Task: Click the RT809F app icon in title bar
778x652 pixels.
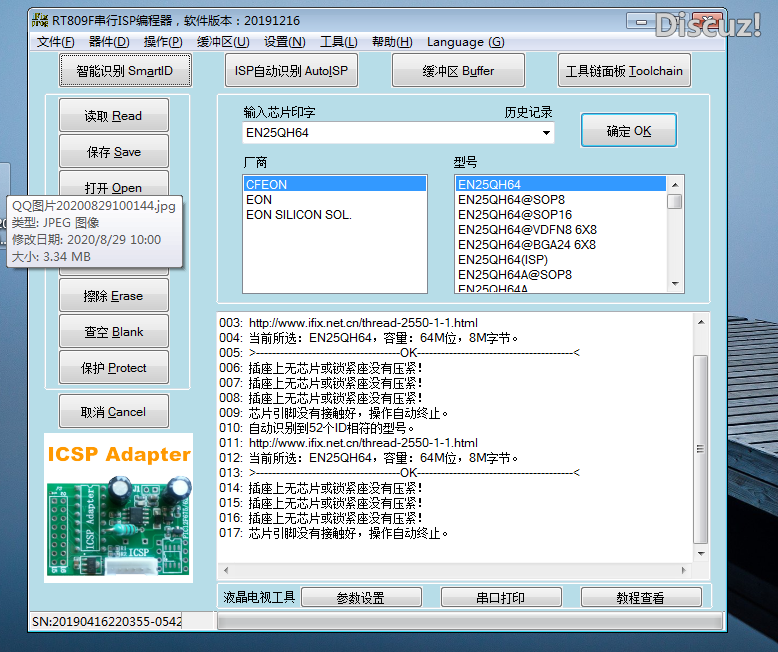Action: (40, 20)
